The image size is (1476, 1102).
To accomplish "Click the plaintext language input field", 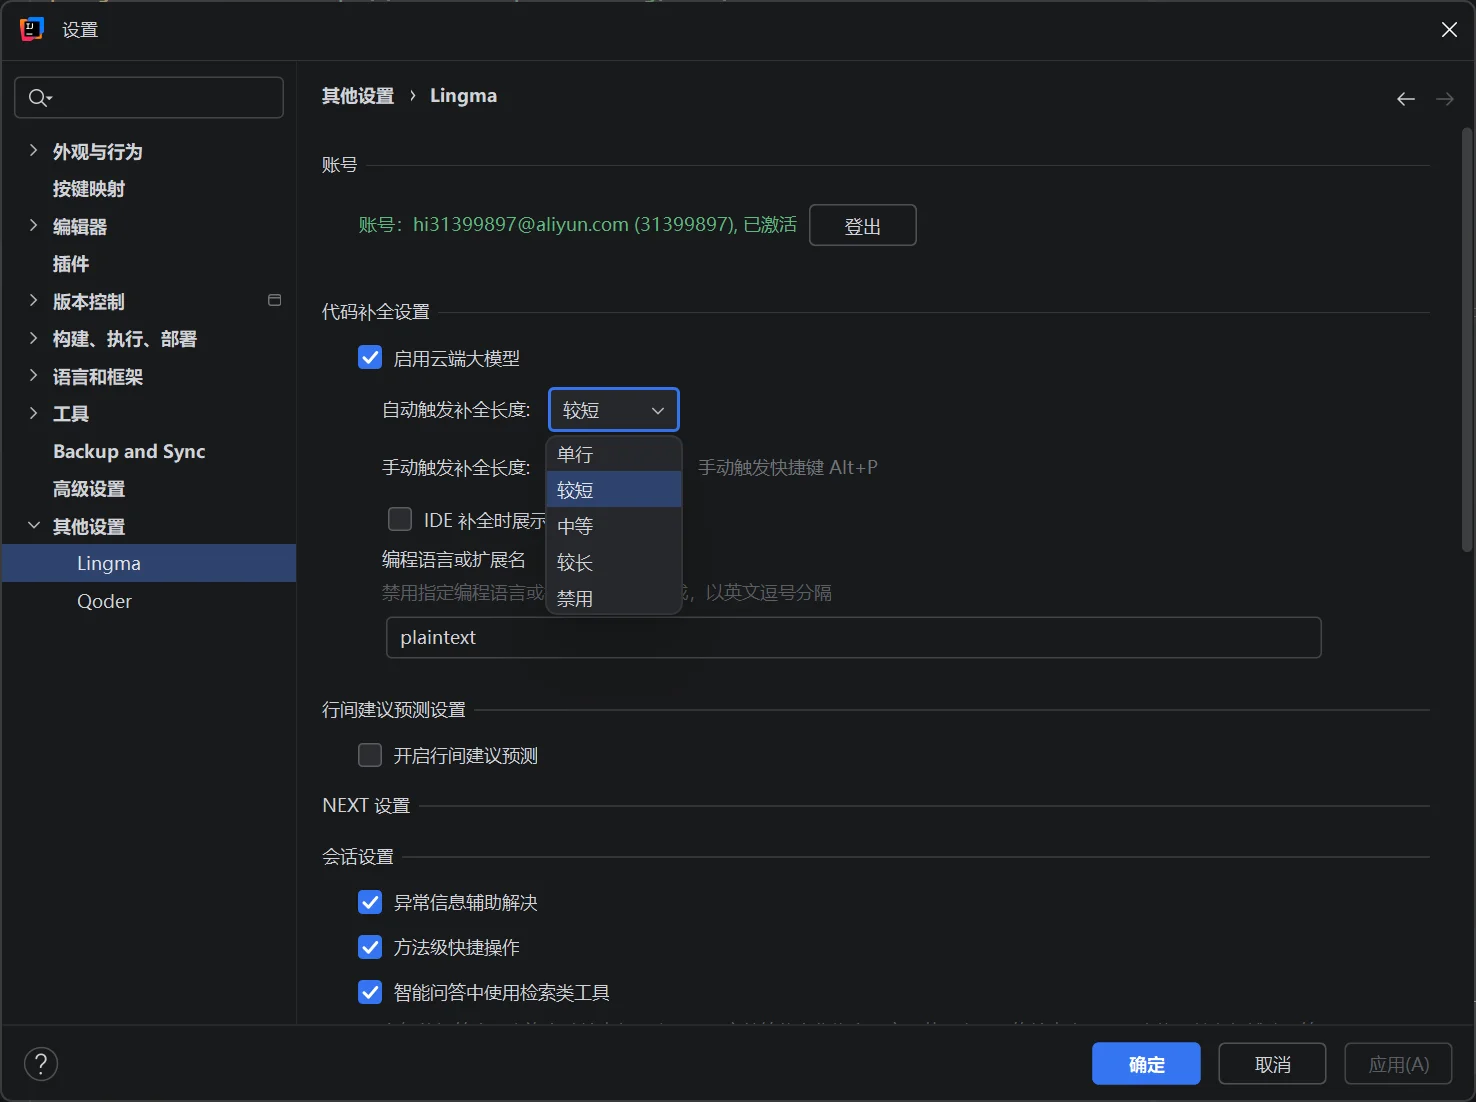I will 853,638.
